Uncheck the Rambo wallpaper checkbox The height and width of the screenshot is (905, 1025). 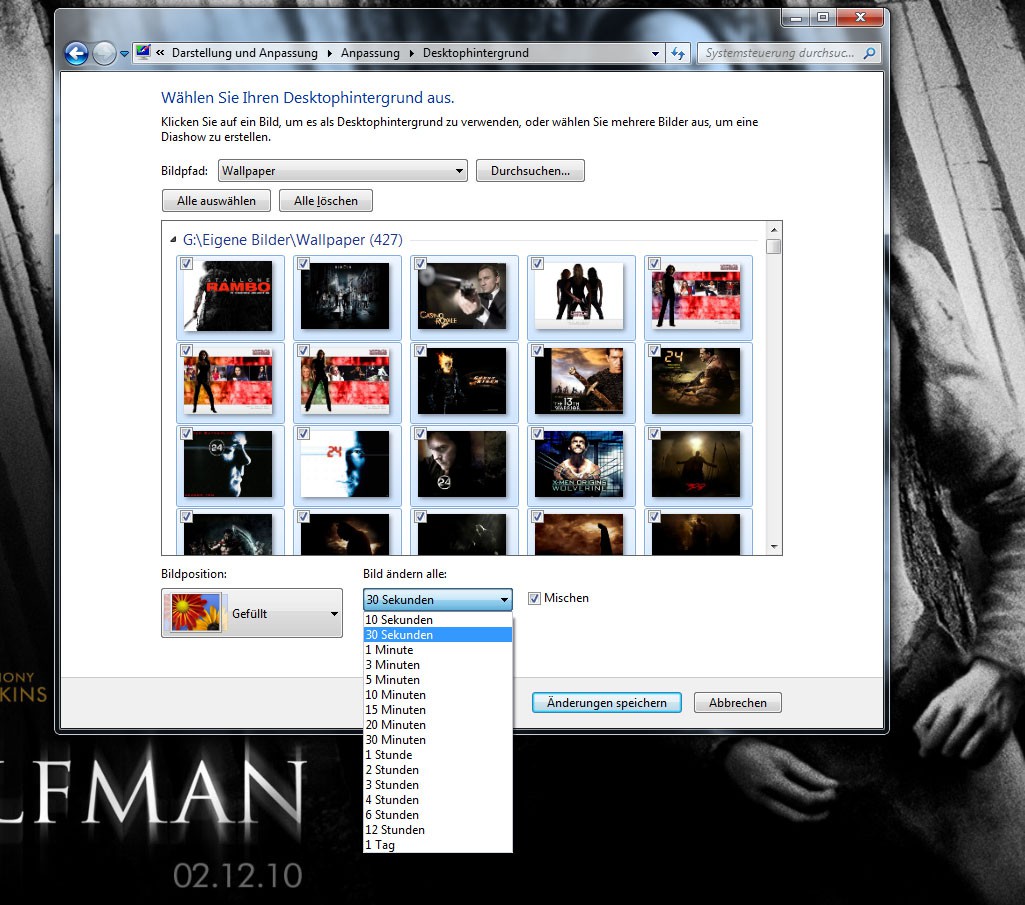(x=187, y=264)
